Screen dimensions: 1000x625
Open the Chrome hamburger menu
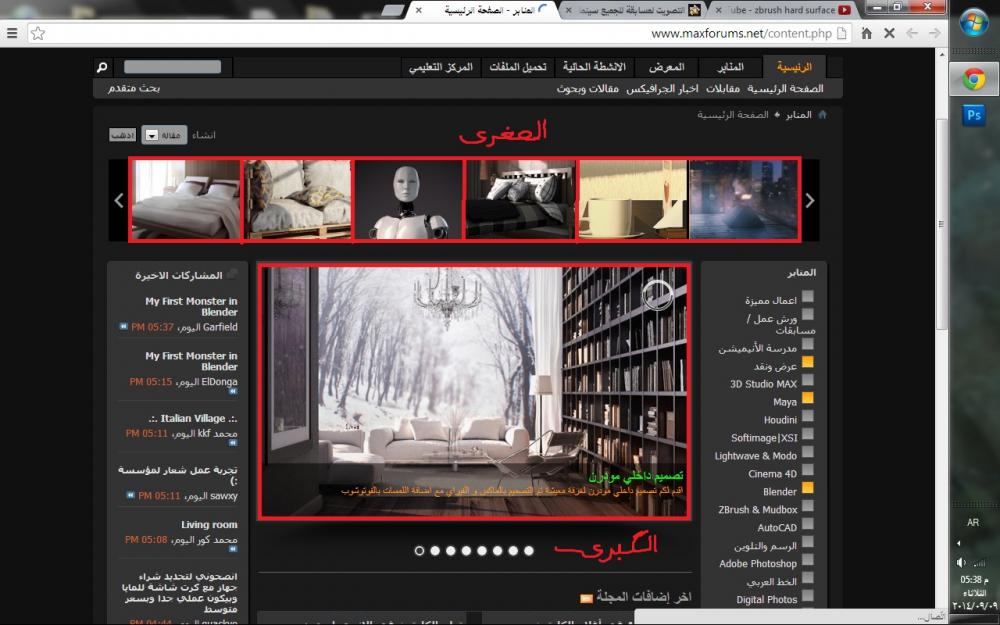12,33
